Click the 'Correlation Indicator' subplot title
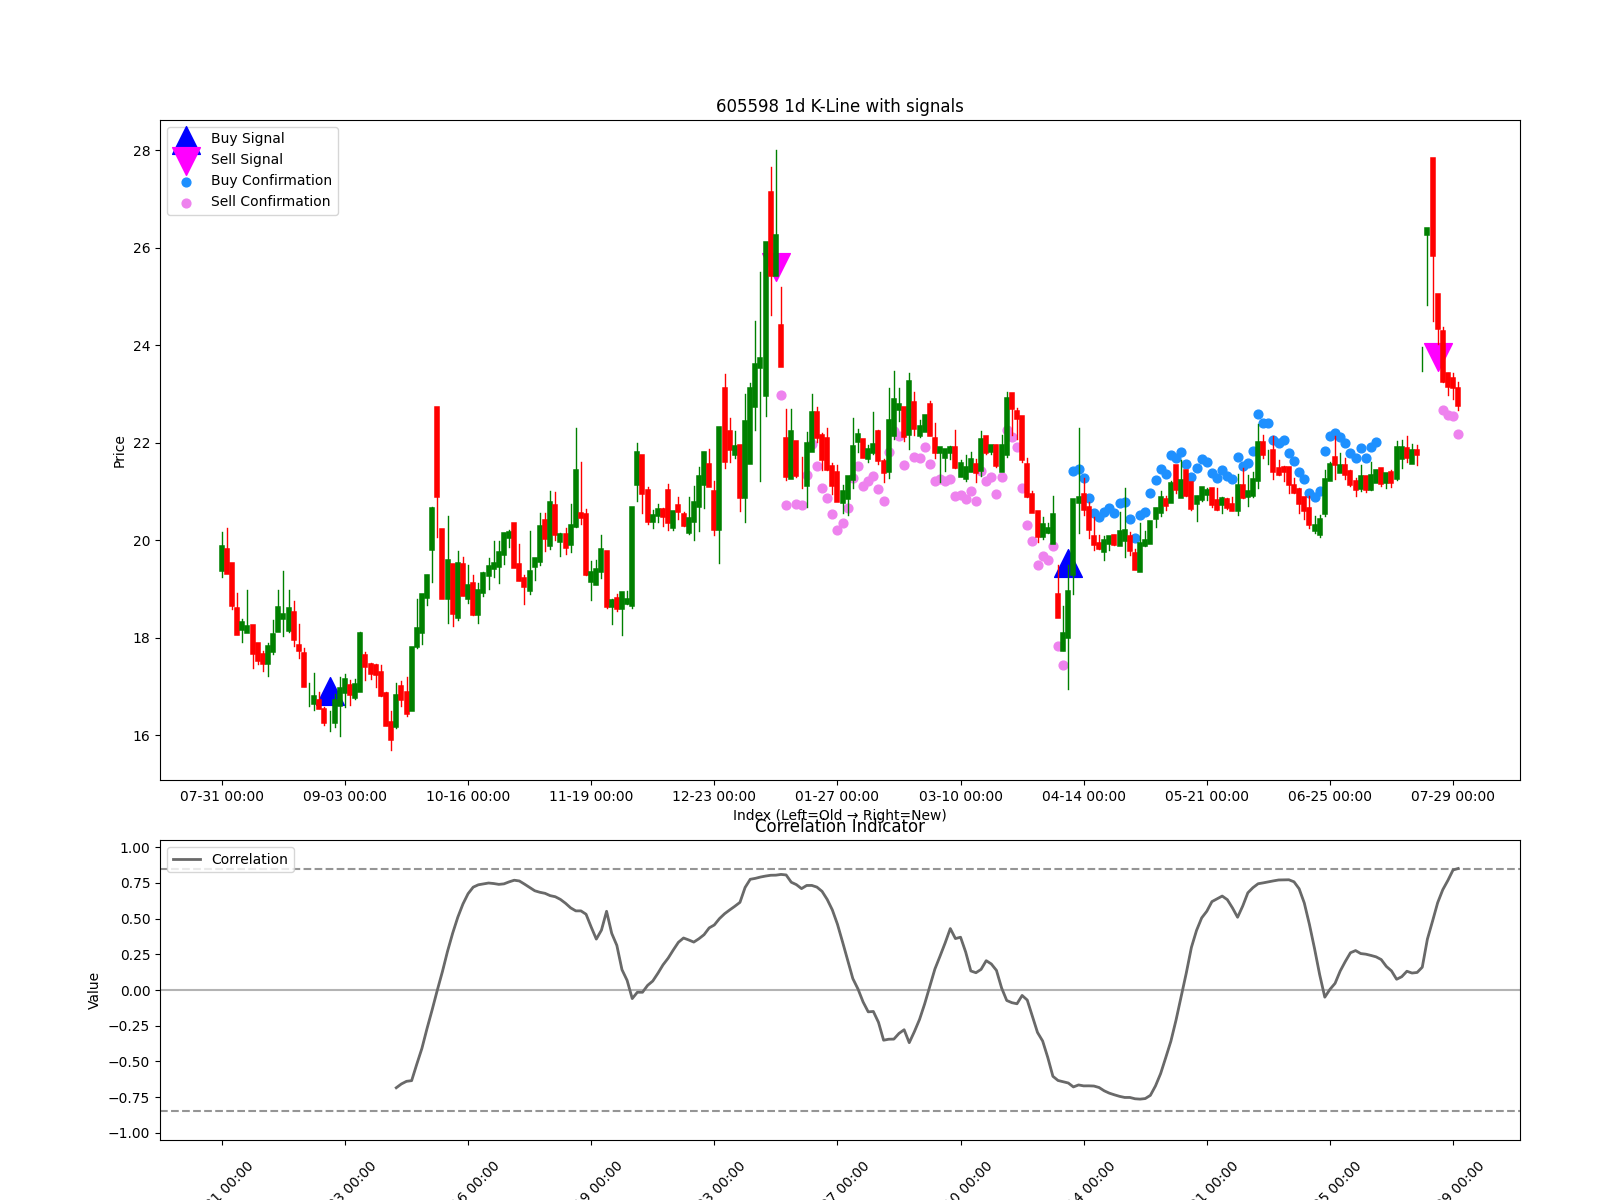Image resolution: width=1600 pixels, height=1200 pixels. pyautogui.click(x=840, y=826)
